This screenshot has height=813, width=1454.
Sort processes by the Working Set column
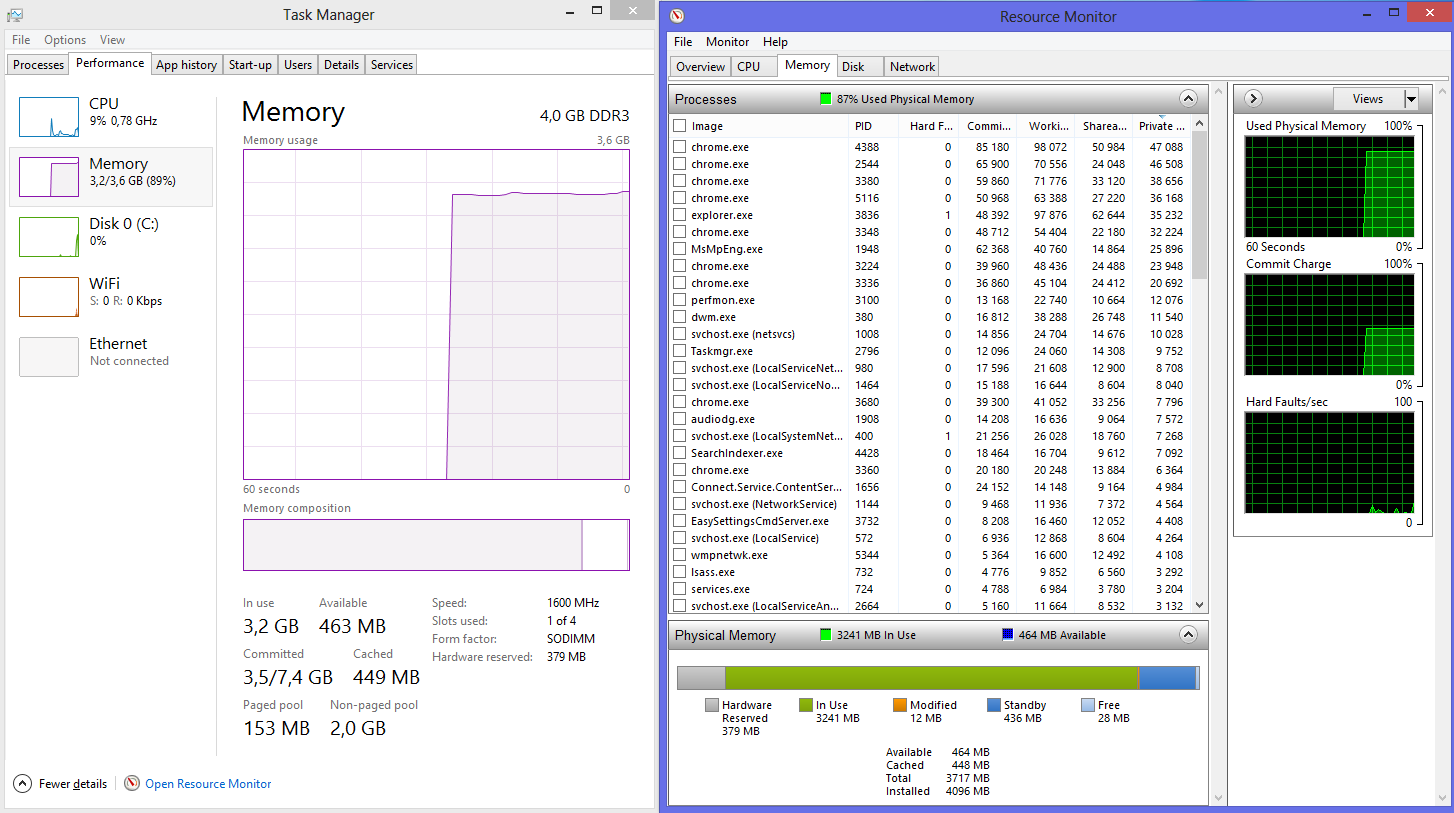pyautogui.click(x=1046, y=126)
